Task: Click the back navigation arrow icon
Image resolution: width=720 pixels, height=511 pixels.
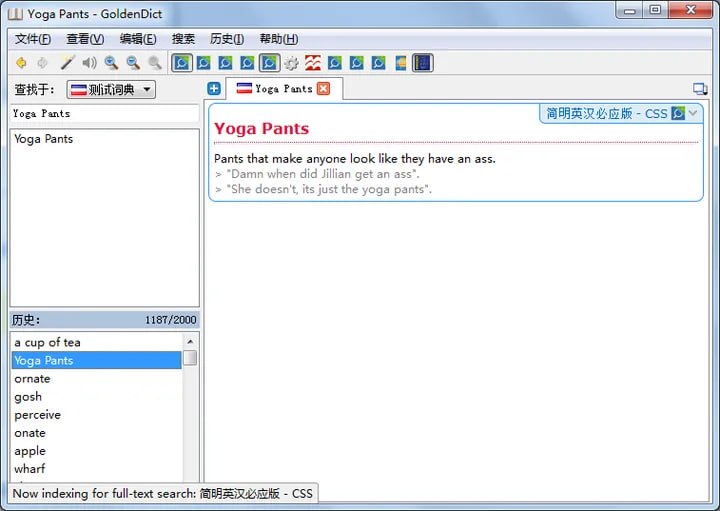Action: tap(20, 63)
